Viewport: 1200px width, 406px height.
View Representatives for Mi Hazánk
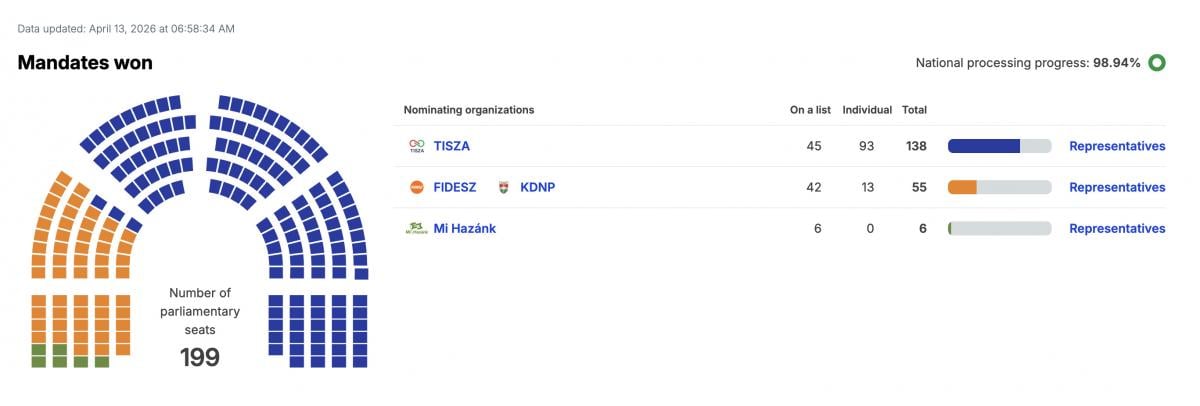pyautogui.click(x=1117, y=228)
